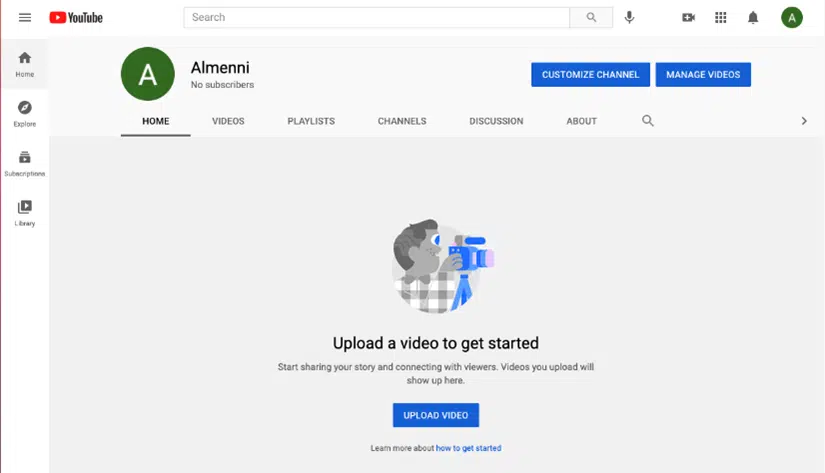Open Library in the sidebar
This screenshot has height=473, width=825.
point(25,213)
